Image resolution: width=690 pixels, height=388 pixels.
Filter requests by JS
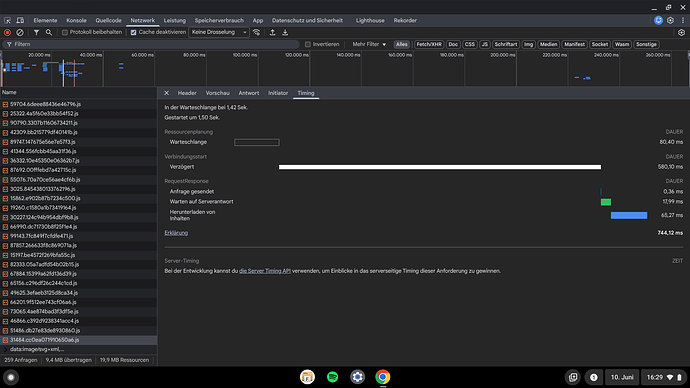[484, 44]
